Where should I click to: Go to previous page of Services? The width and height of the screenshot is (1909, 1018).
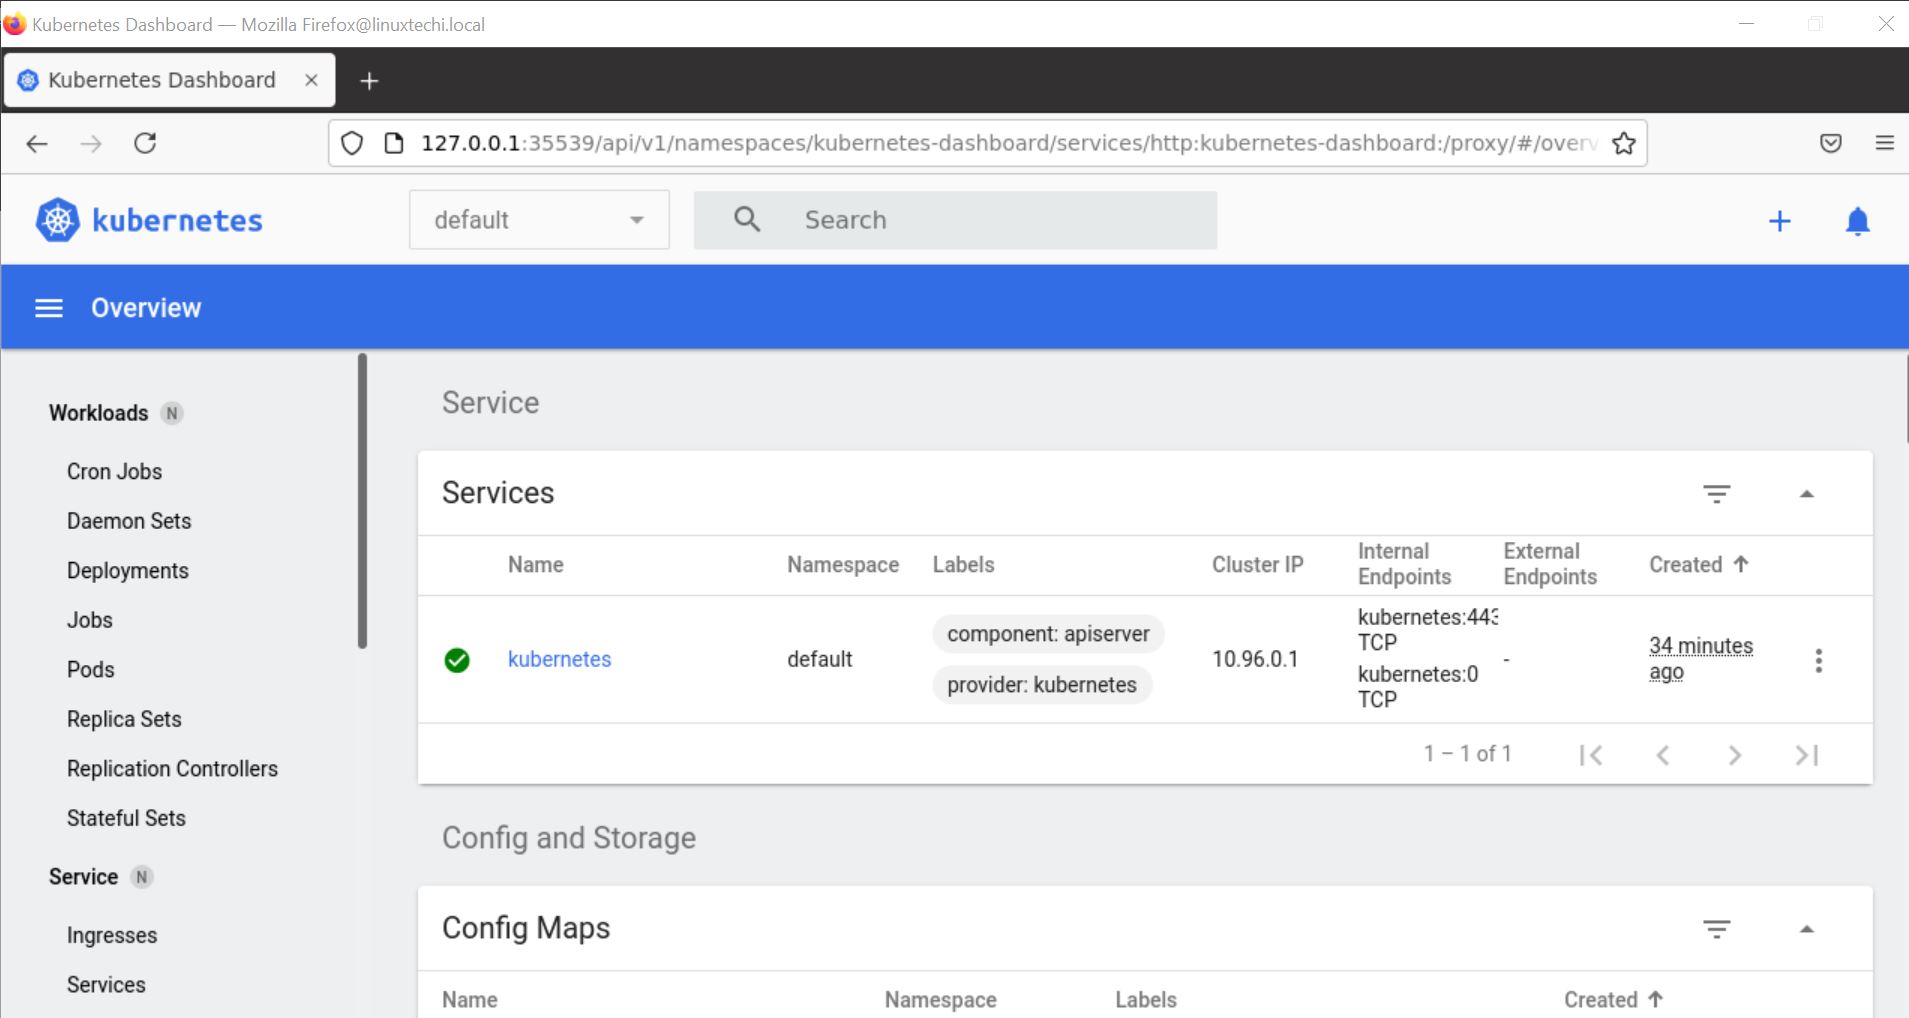1663,755
